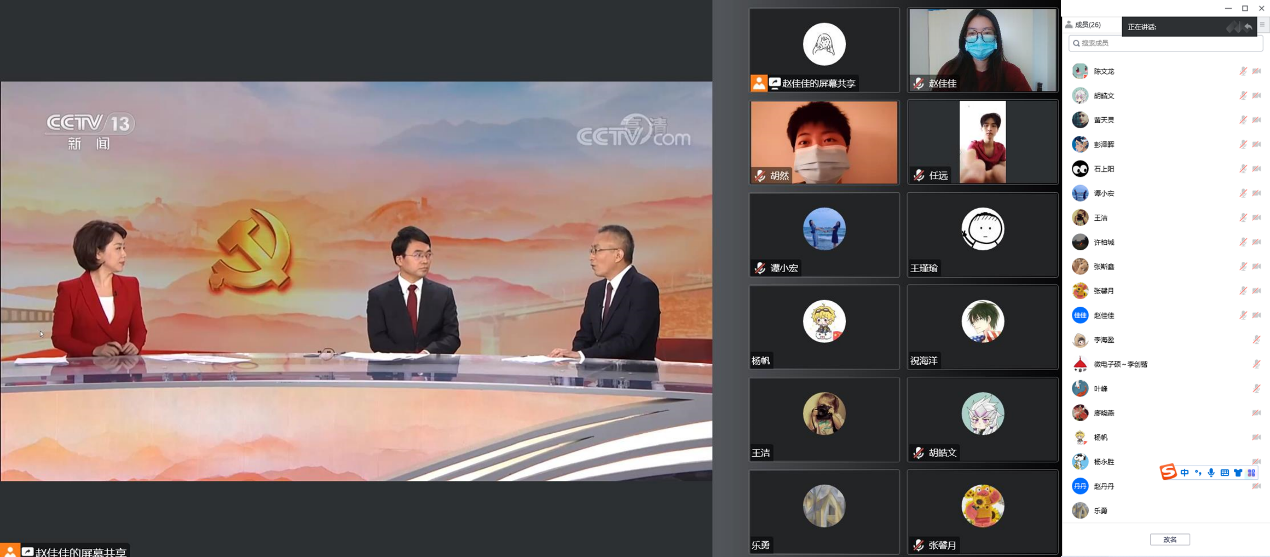Image resolution: width=1270 pixels, height=557 pixels.
Task: Select 胡然's video tile
Action: pyautogui.click(x=824, y=142)
